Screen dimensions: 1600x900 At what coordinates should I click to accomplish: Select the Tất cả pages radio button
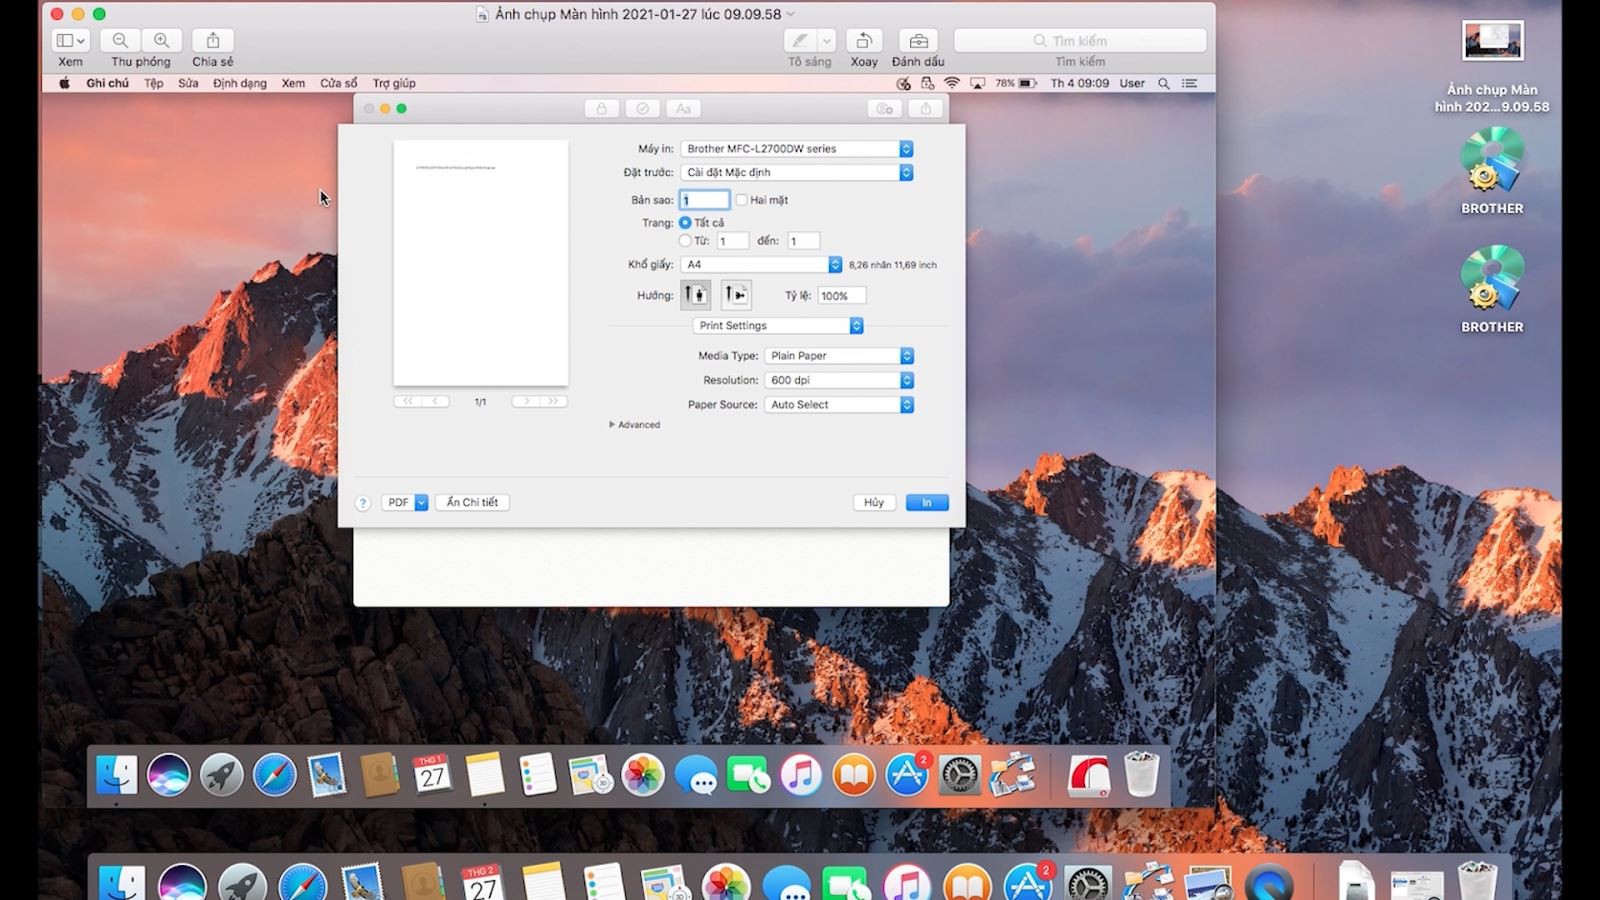685,223
